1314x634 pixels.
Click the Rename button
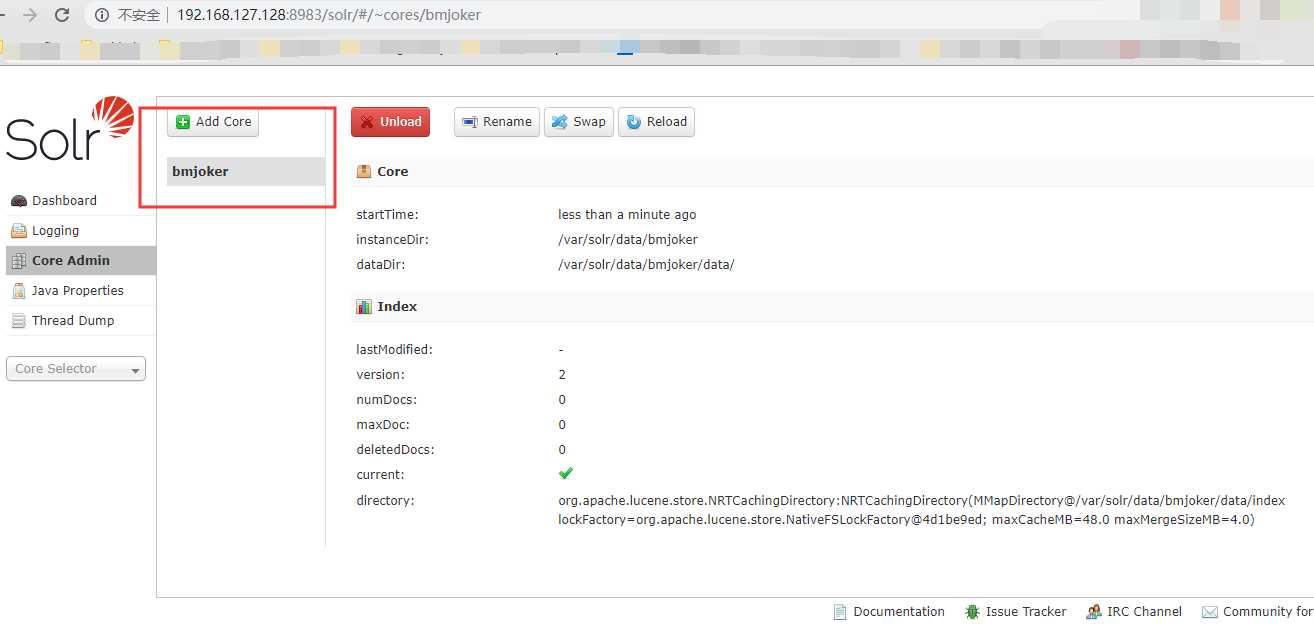(x=497, y=122)
